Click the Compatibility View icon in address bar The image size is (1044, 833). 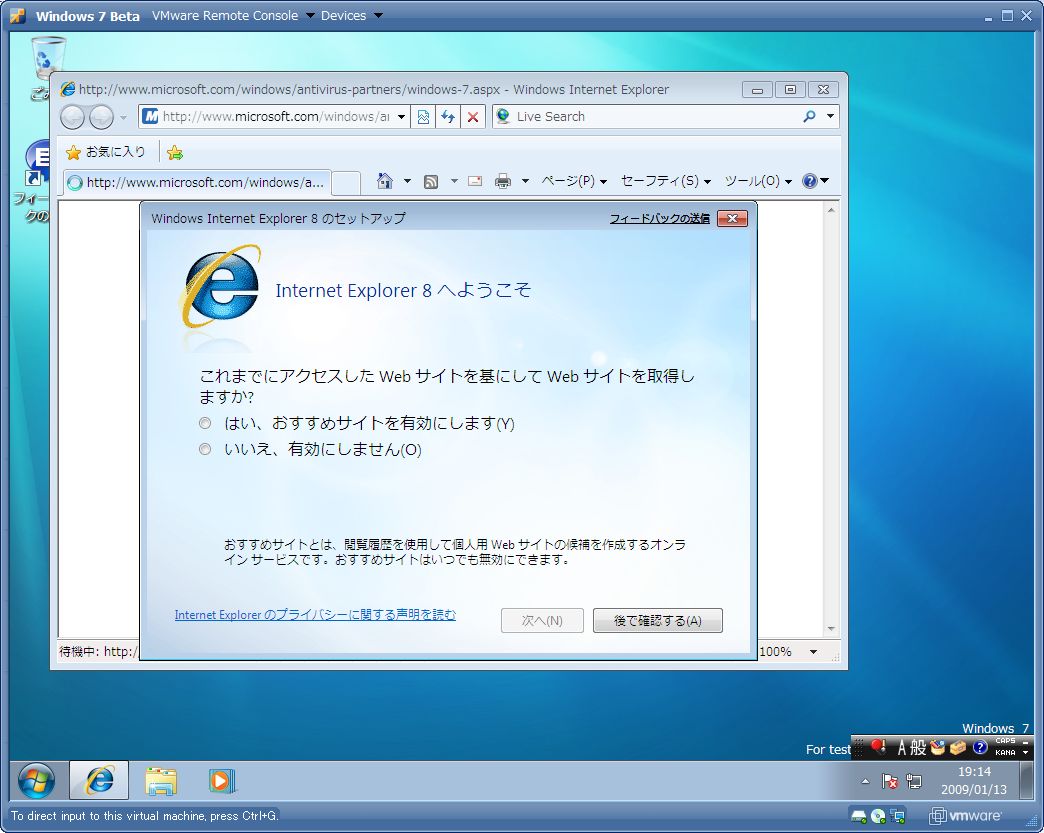[x=423, y=117]
